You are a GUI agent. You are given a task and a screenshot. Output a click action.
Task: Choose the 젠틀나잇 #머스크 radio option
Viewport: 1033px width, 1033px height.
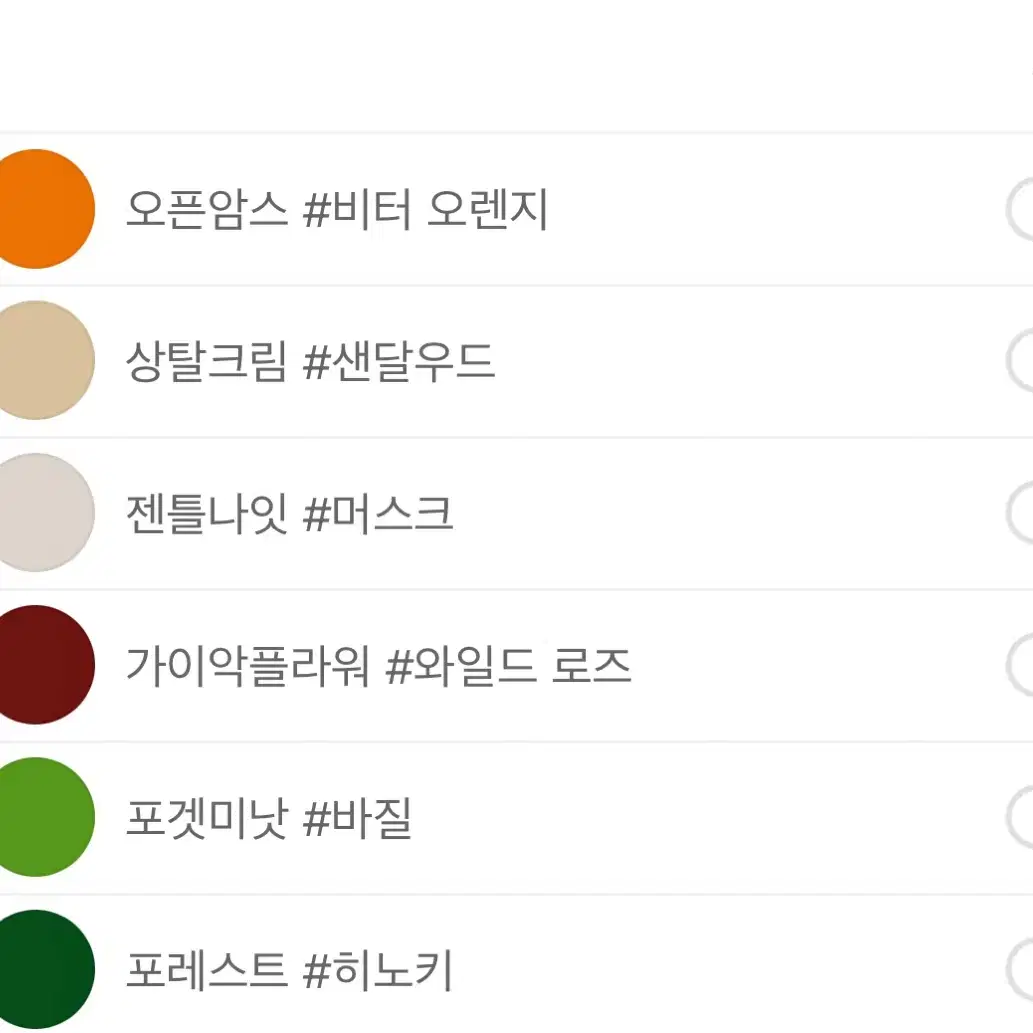pos(1020,513)
